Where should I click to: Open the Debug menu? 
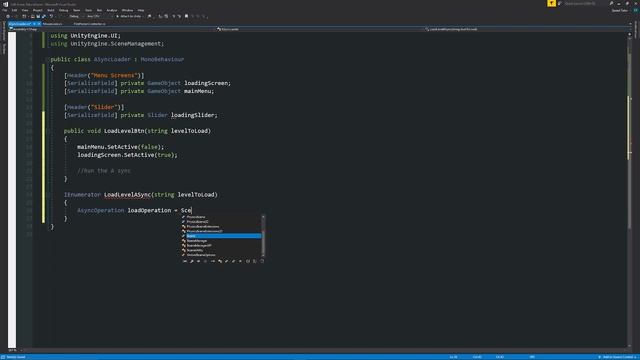[64, 10]
